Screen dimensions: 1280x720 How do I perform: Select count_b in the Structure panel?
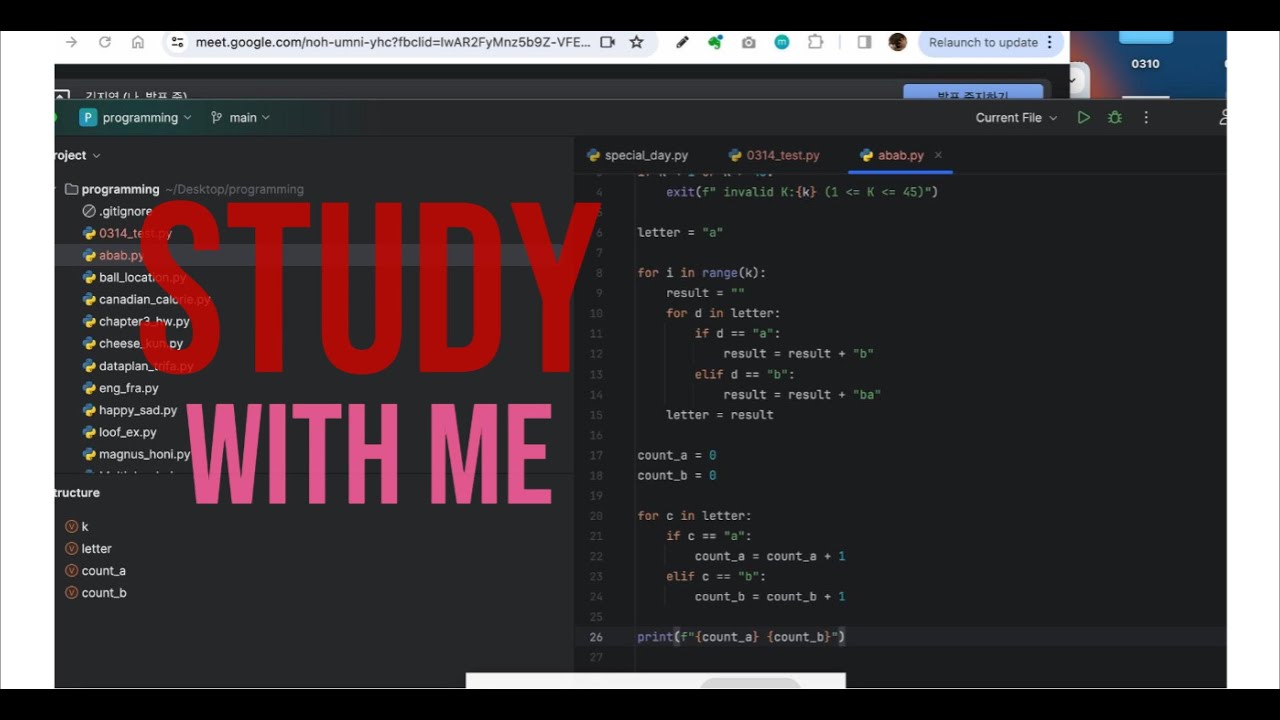95,592
